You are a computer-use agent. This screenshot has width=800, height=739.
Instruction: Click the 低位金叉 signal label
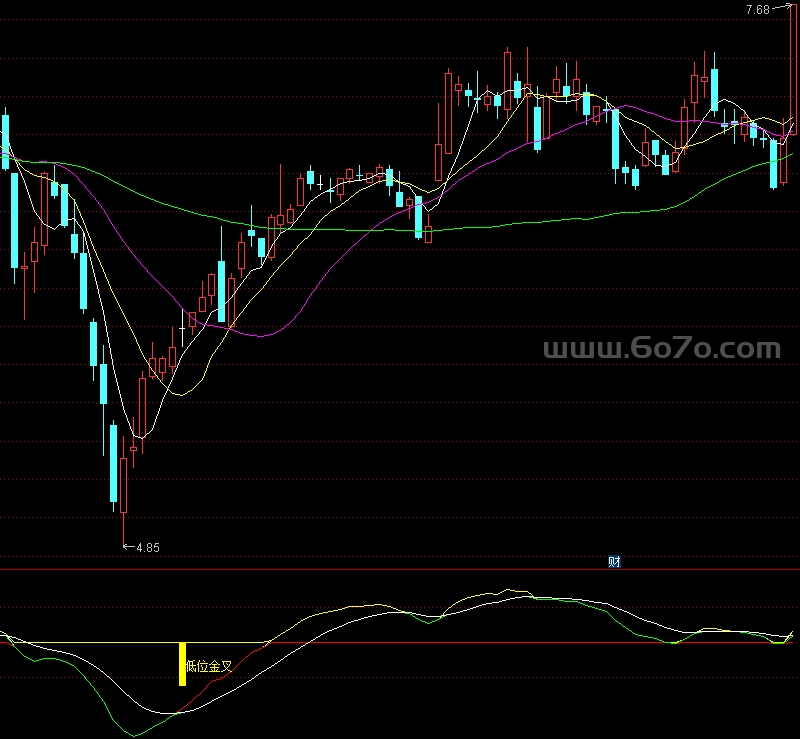tap(209, 666)
